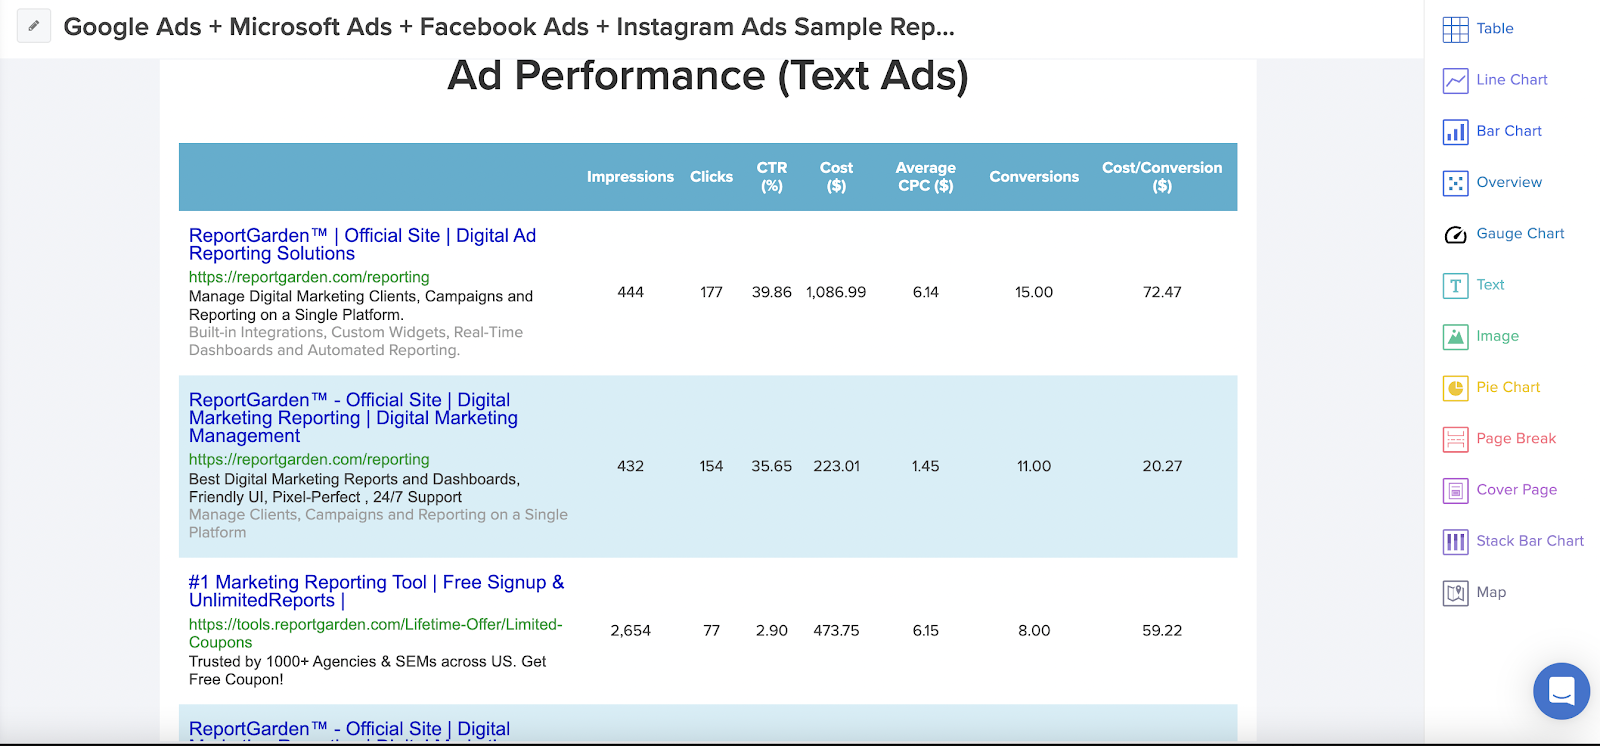Select the Gauge Chart widget icon
Image resolution: width=1600 pixels, height=746 pixels.
tap(1455, 234)
